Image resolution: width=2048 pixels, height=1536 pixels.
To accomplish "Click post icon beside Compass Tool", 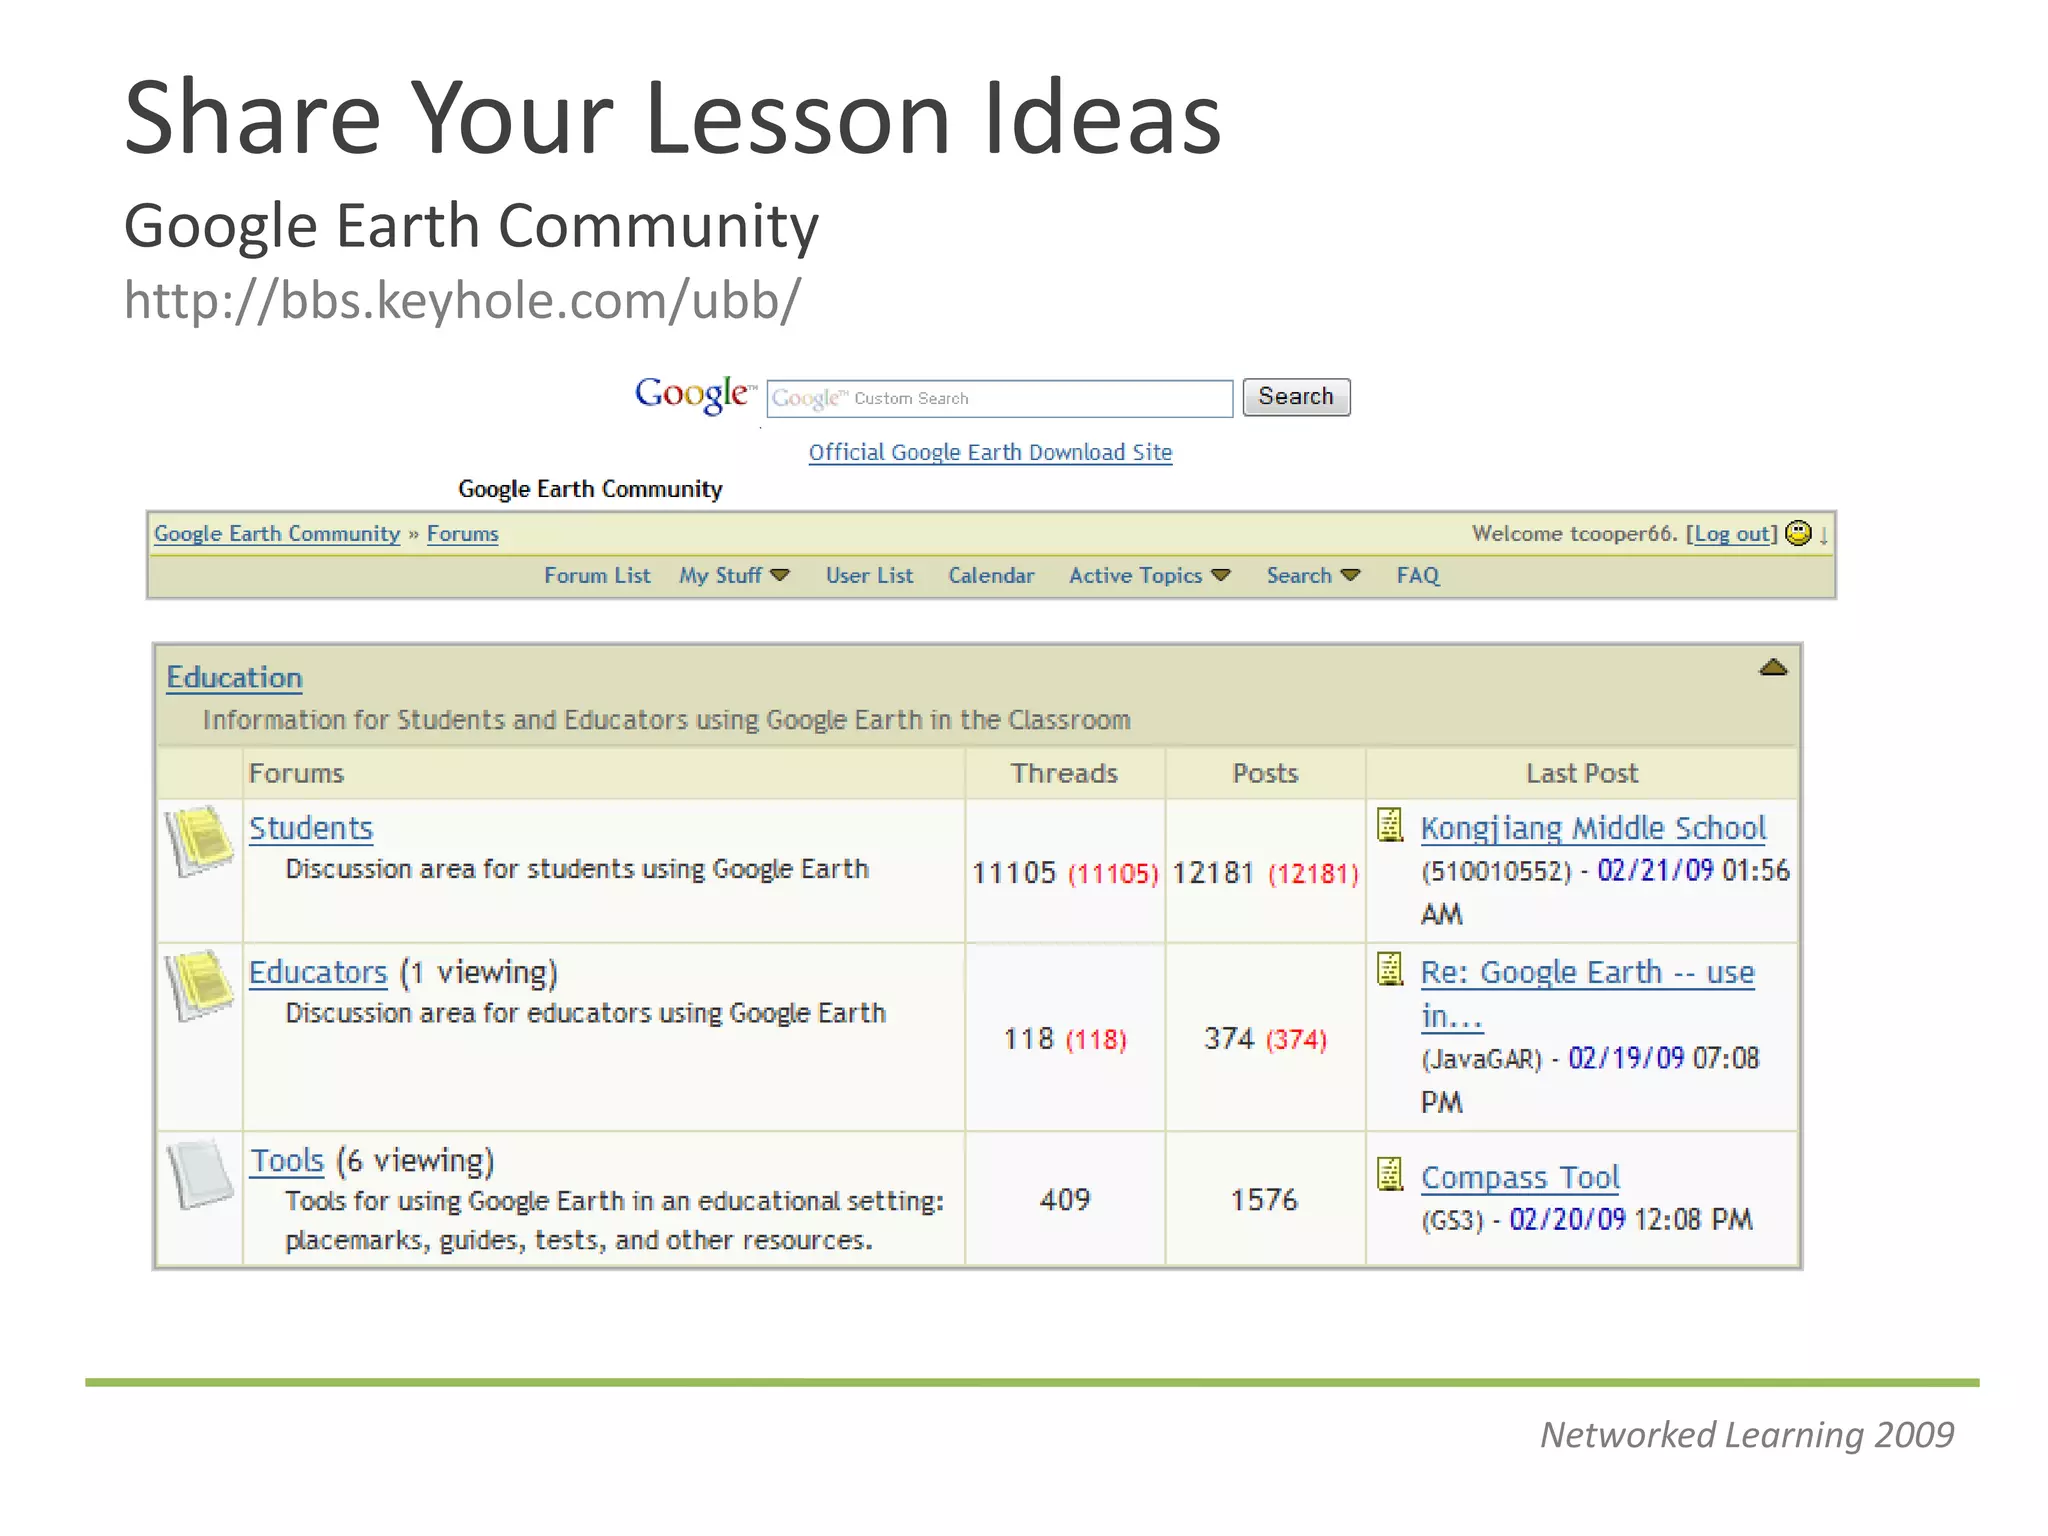I will point(1390,1174).
